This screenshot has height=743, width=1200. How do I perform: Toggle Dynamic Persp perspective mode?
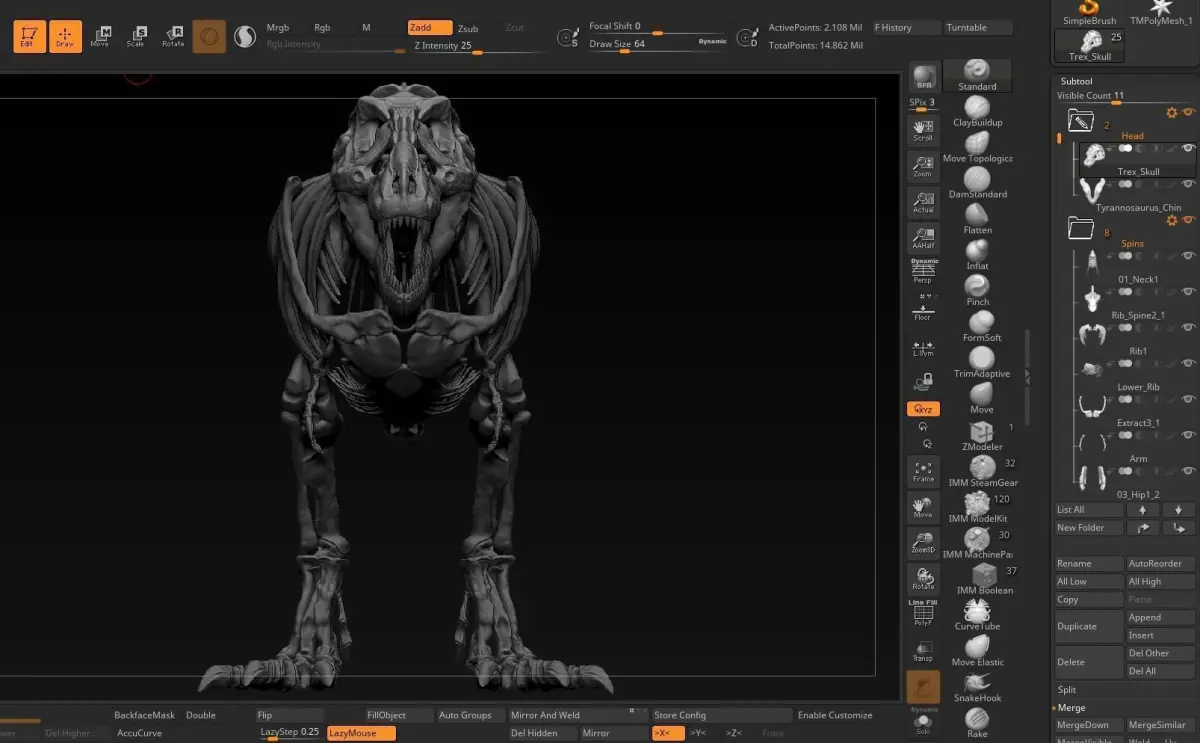coord(923,272)
